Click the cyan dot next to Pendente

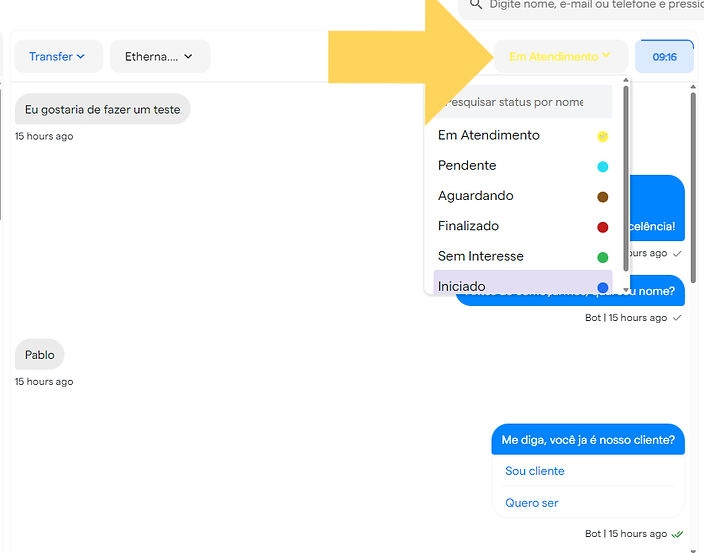[x=602, y=166]
